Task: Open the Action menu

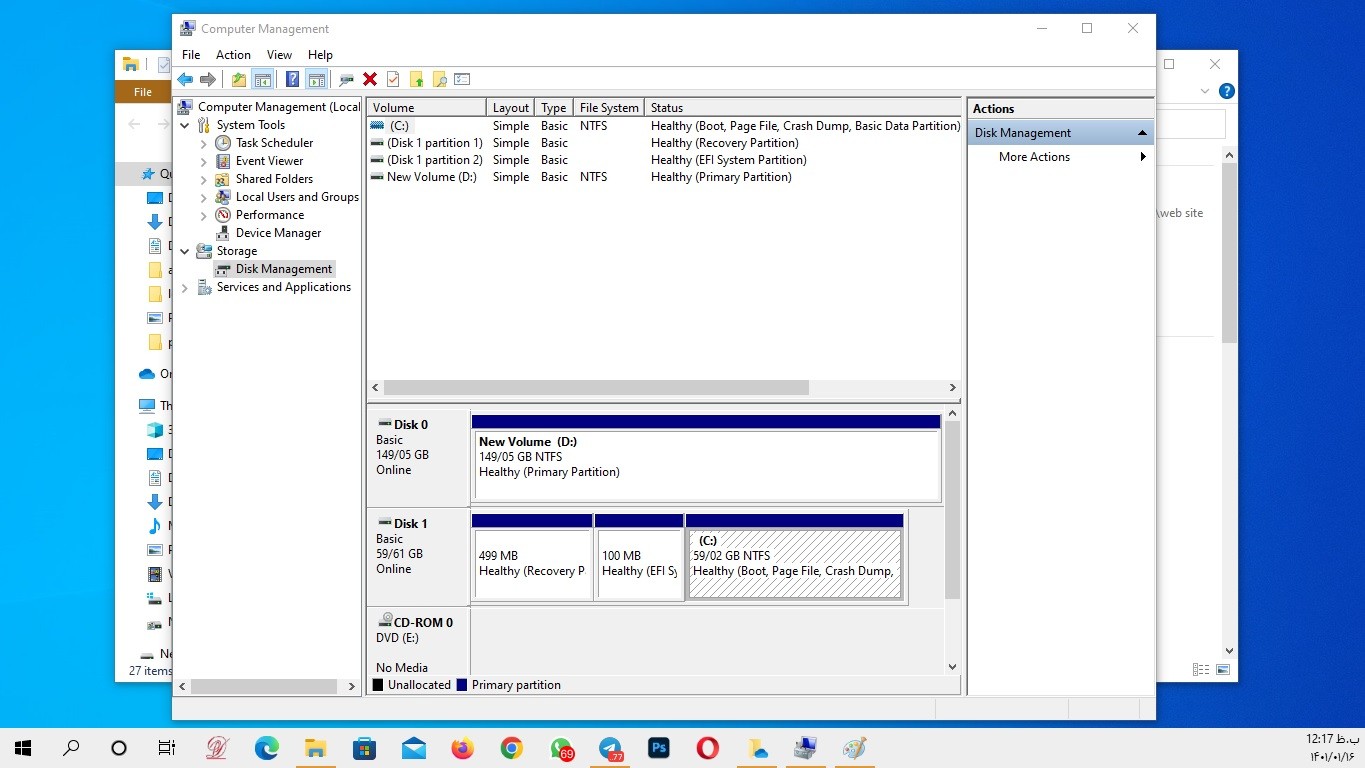Action: point(233,55)
